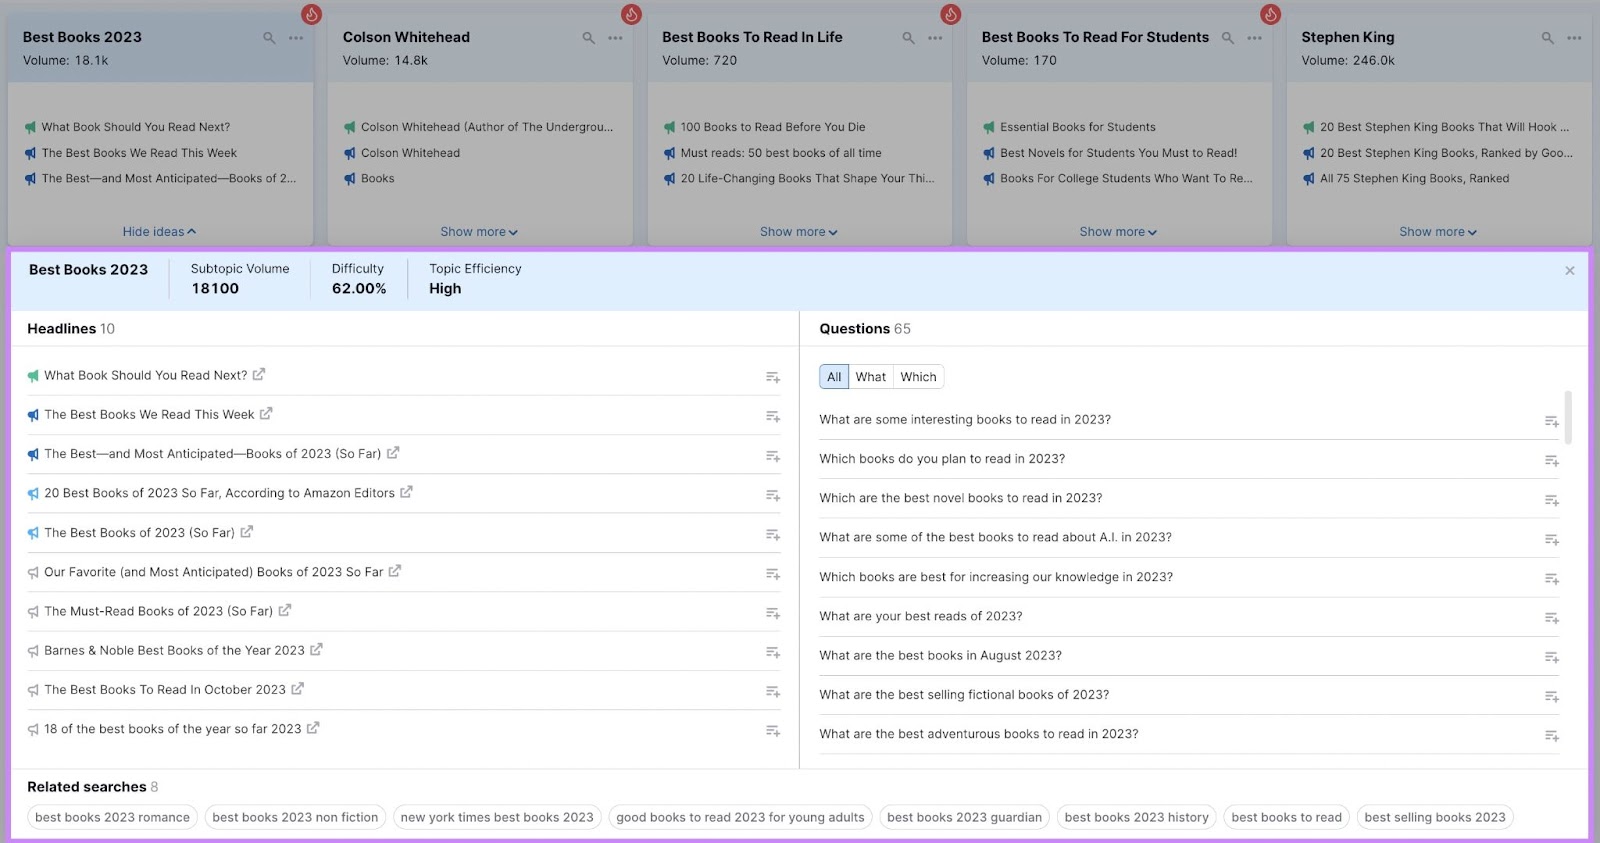Click search icon on Stephen King card
1600x843 pixels.
(1547, 38)
